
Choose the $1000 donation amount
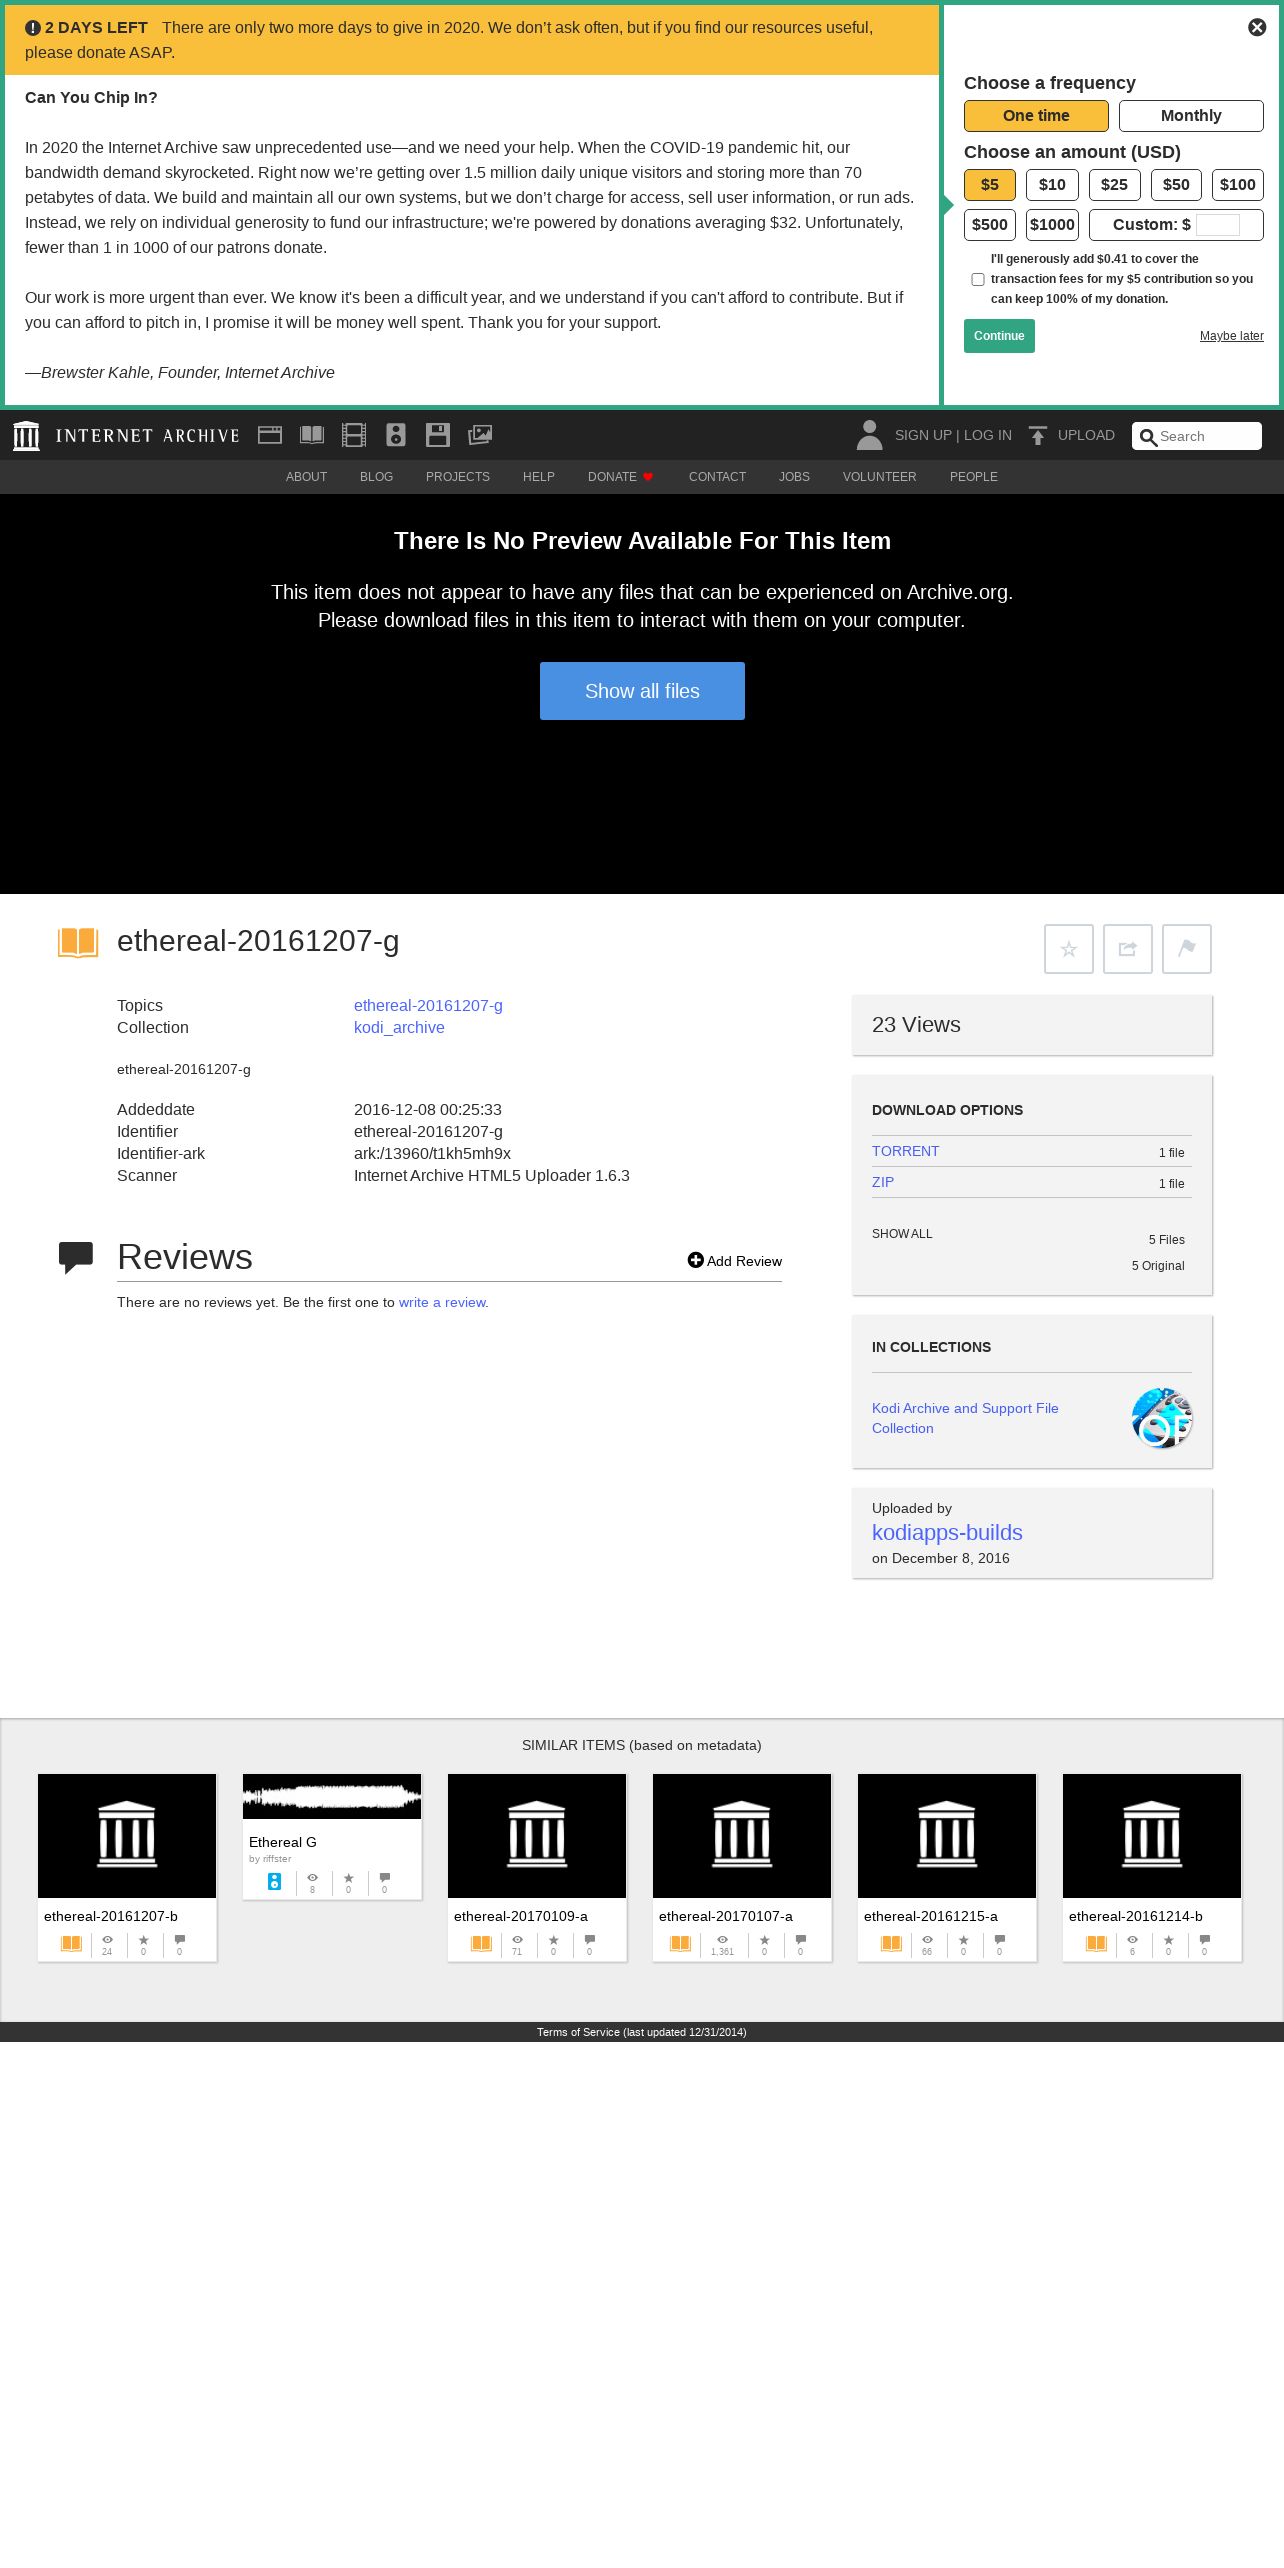(x=1052, y=225)
